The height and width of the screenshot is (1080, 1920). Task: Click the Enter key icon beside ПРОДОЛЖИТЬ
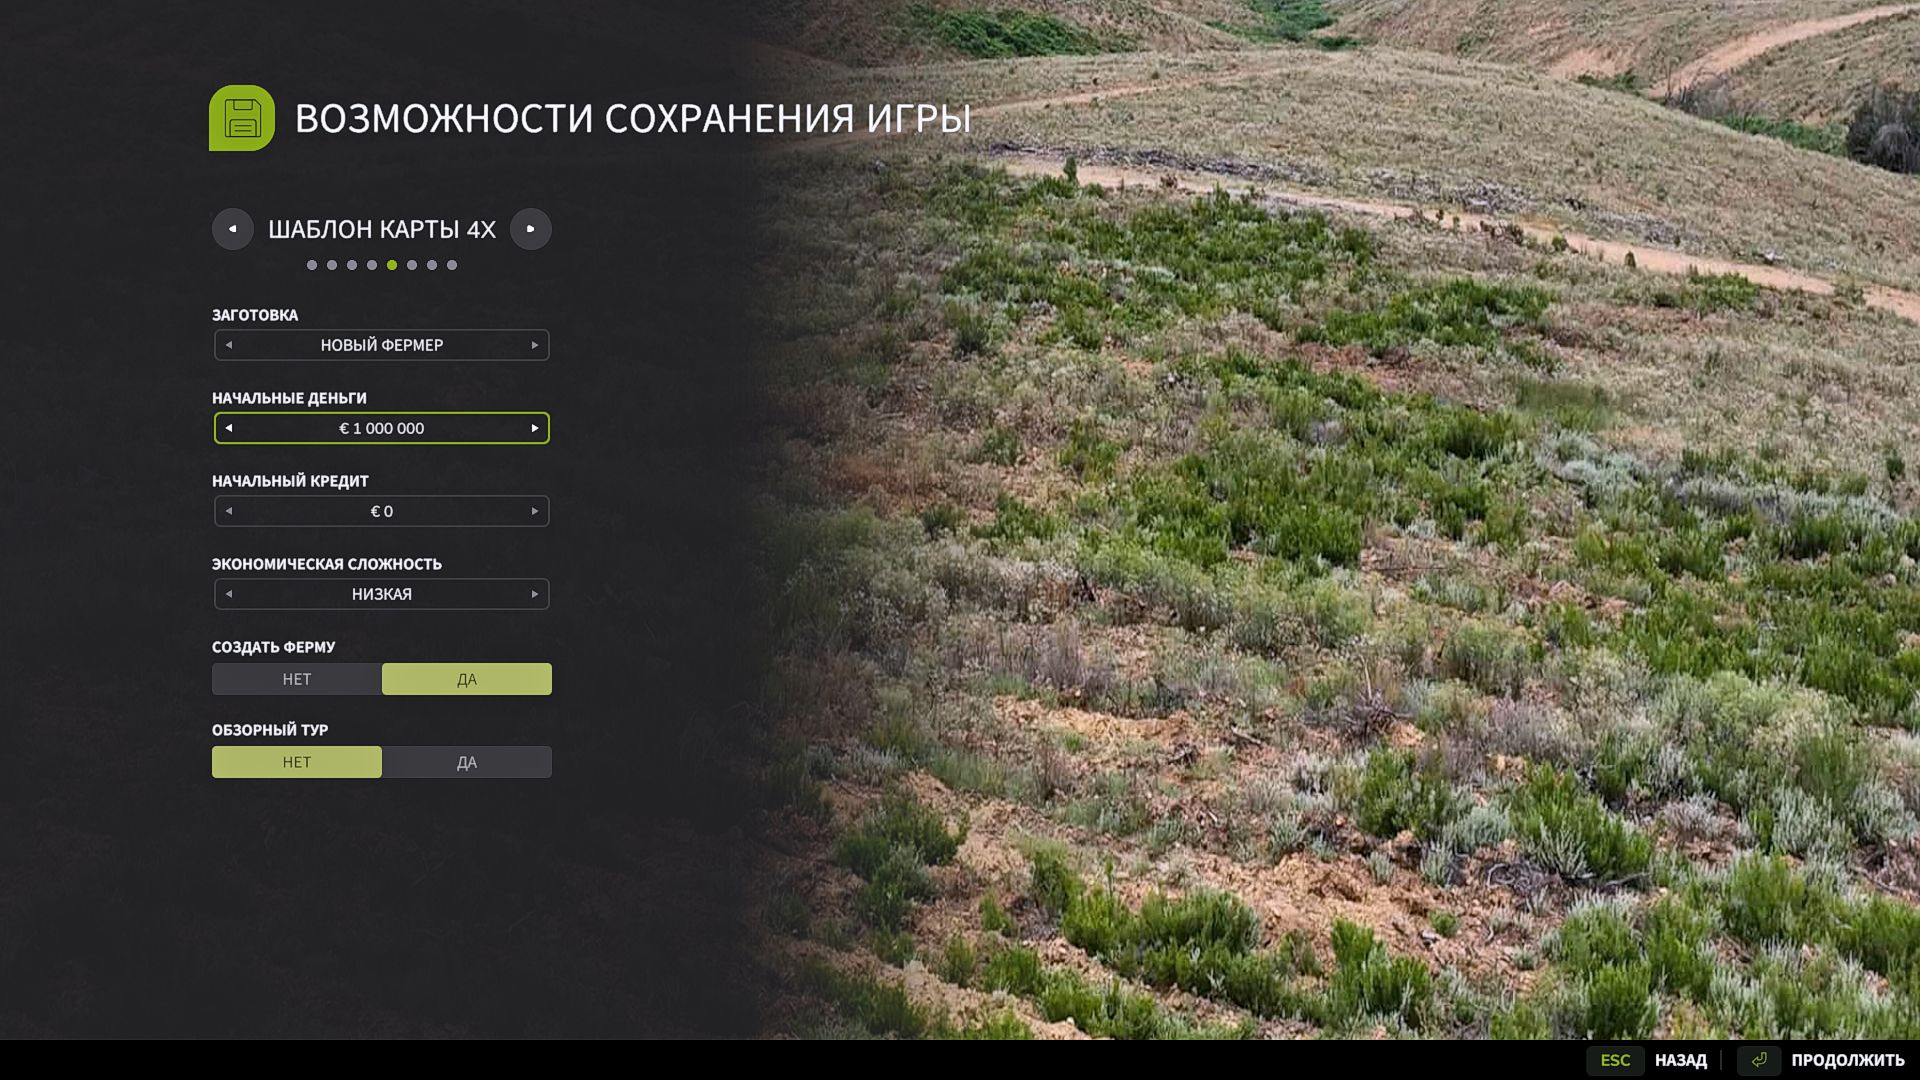(1759, 1060)
